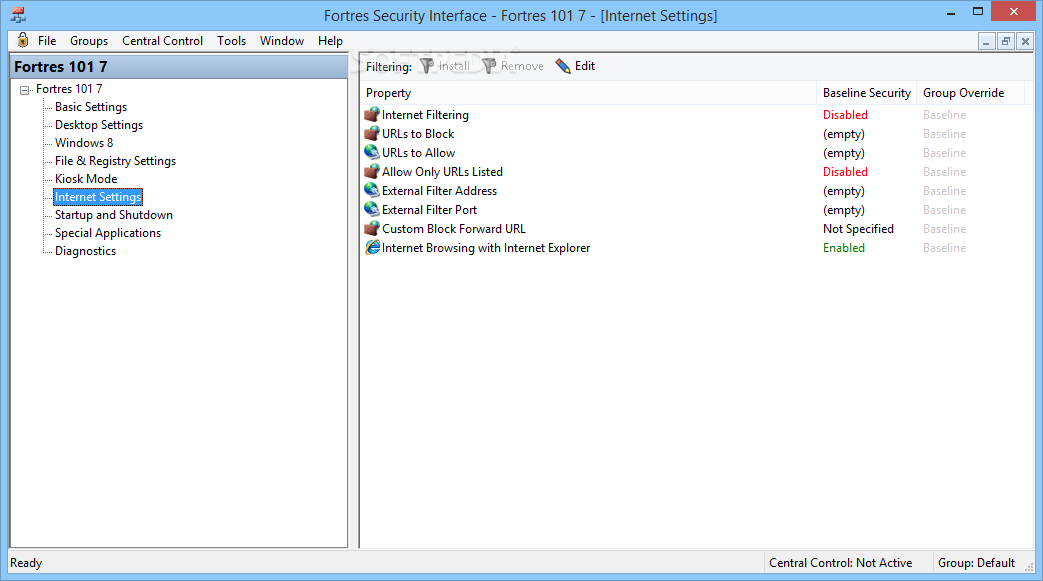Click the funnel icon next to Install

point(427,66)
